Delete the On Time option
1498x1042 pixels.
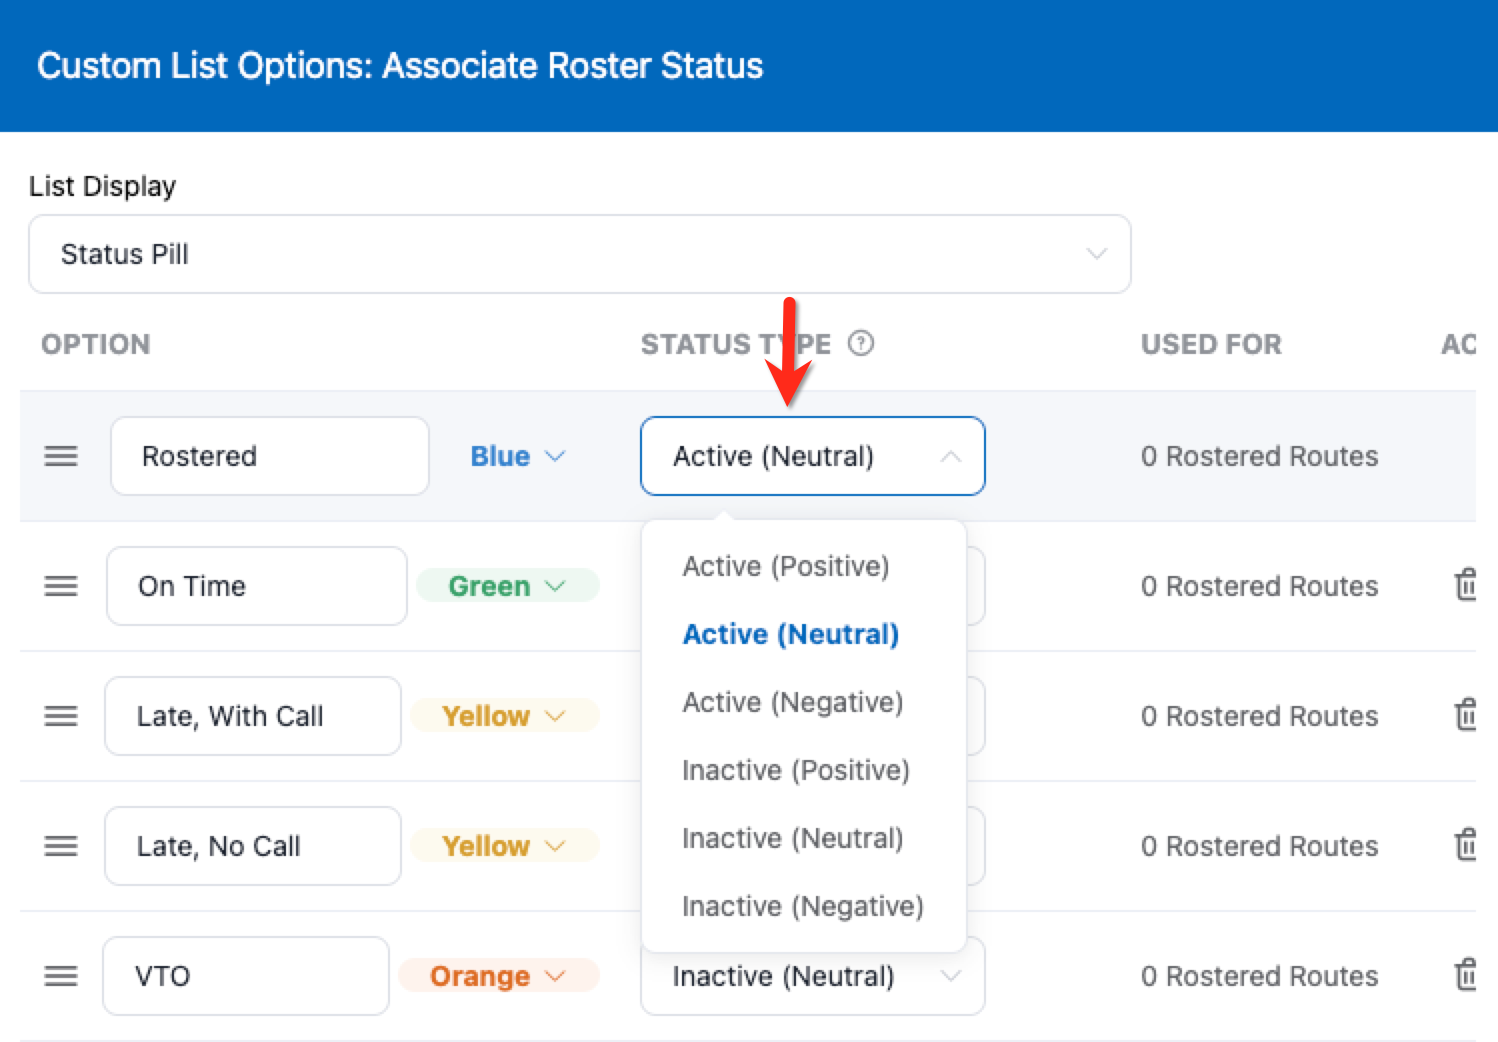(1465, 585)
